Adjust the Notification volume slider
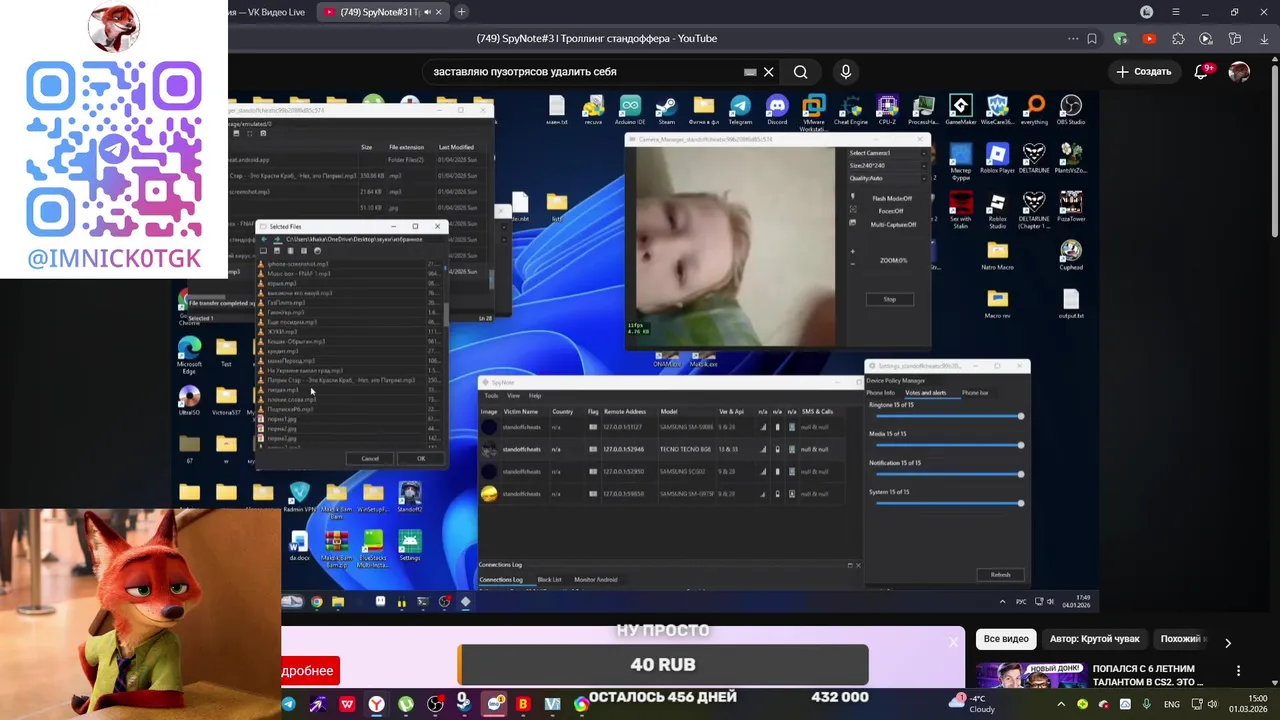 pos(948,474)
